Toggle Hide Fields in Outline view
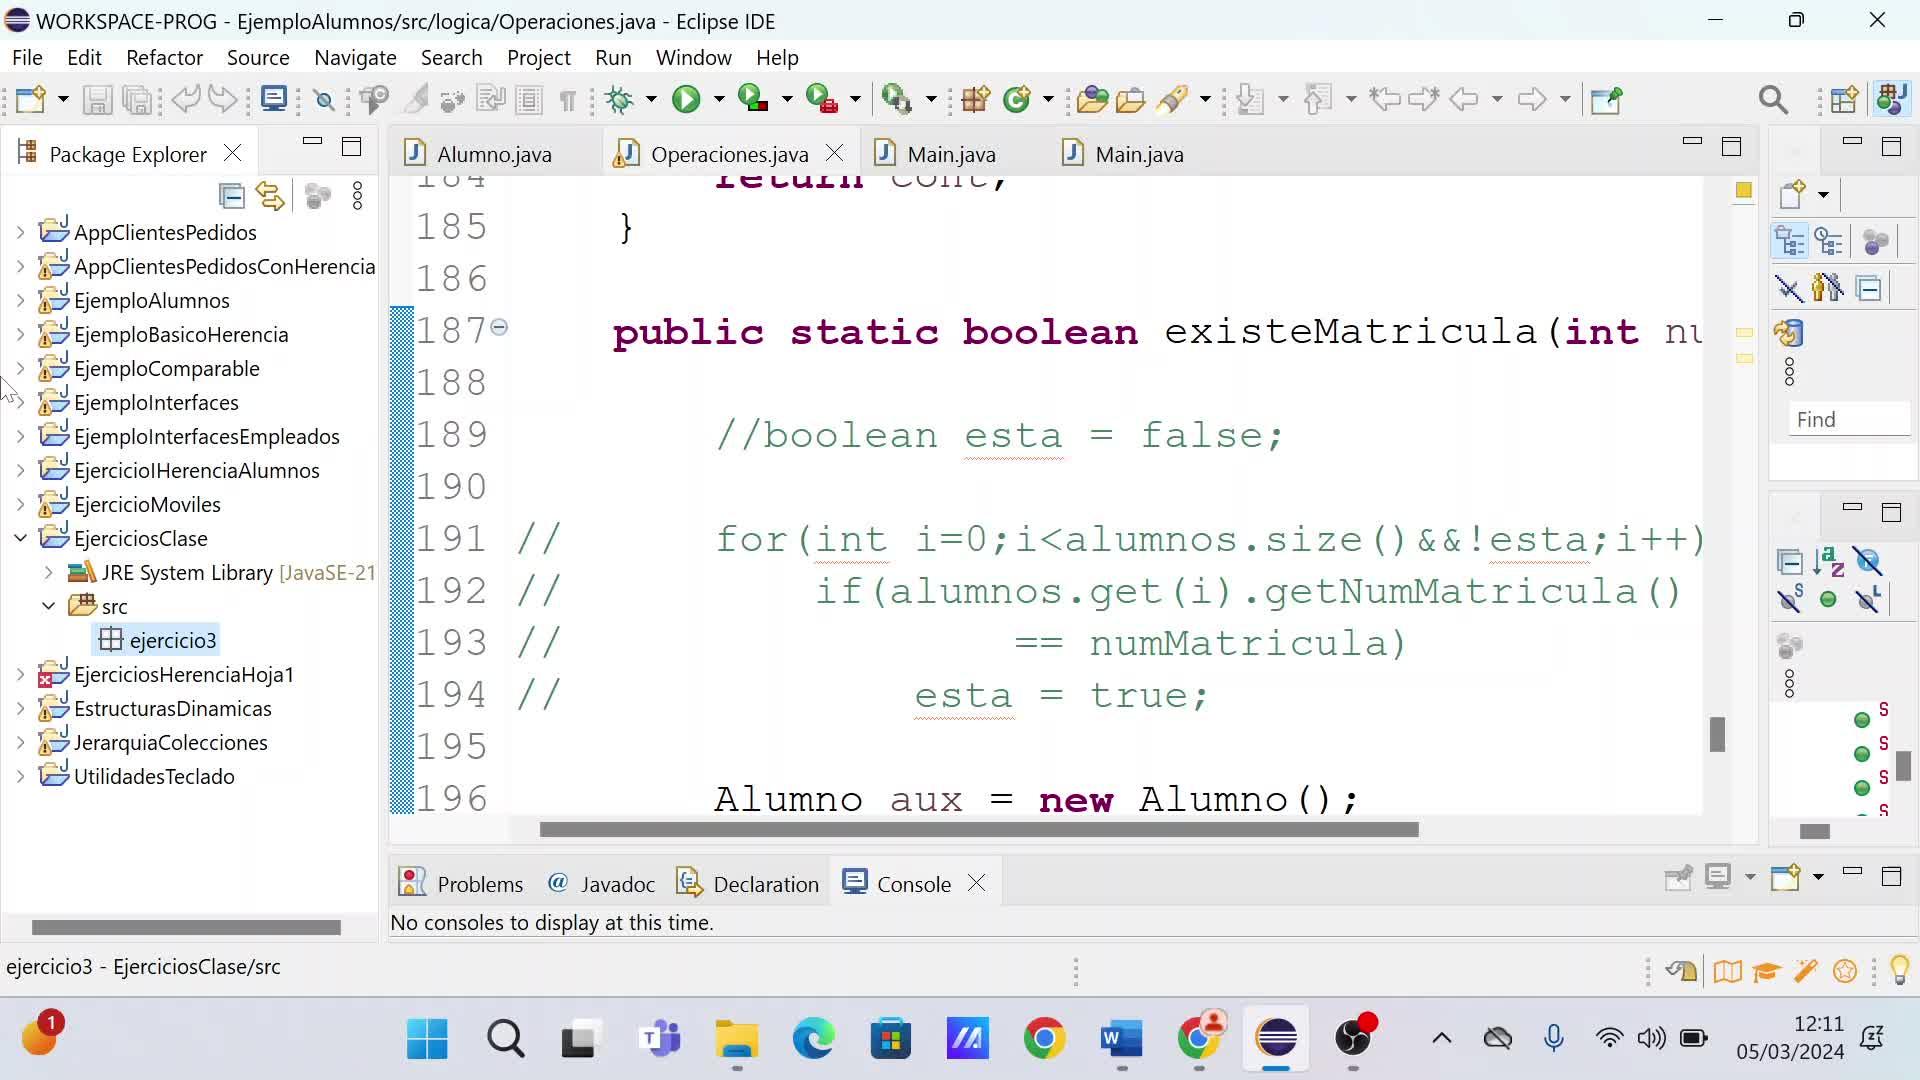The width and height of the screenshot is (1920, 1080). coord(1866,562)
